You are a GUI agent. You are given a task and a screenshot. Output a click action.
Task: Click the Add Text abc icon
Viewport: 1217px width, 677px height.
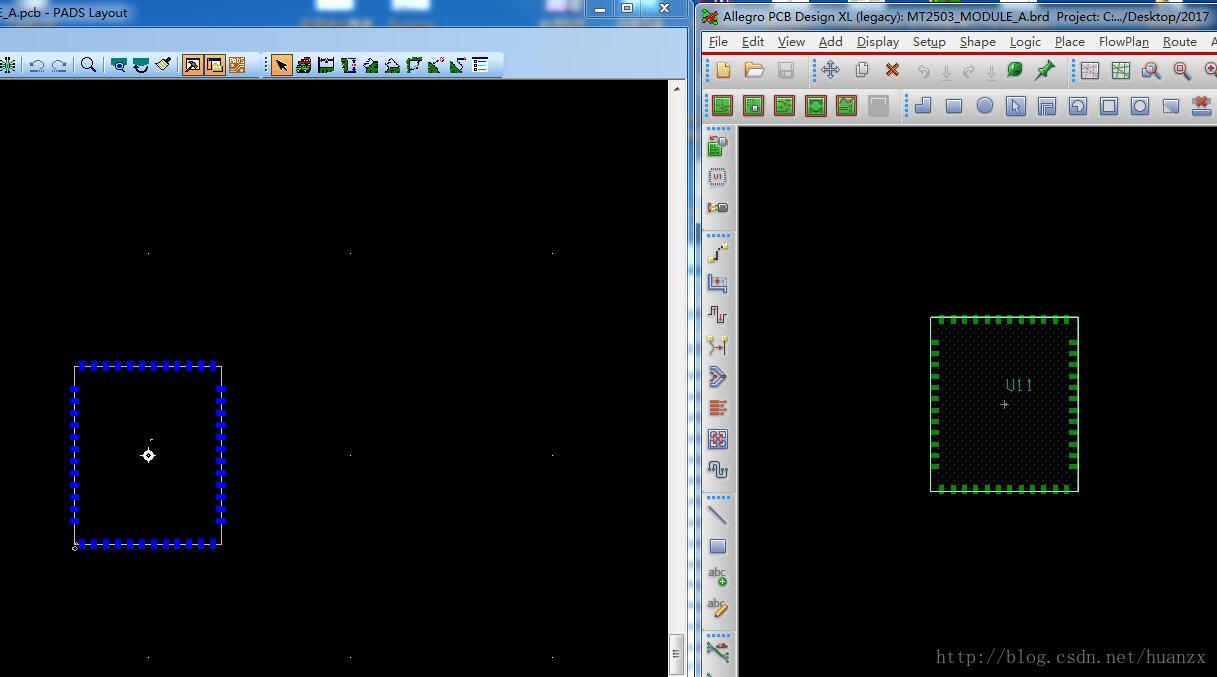(x=717, y=576)
